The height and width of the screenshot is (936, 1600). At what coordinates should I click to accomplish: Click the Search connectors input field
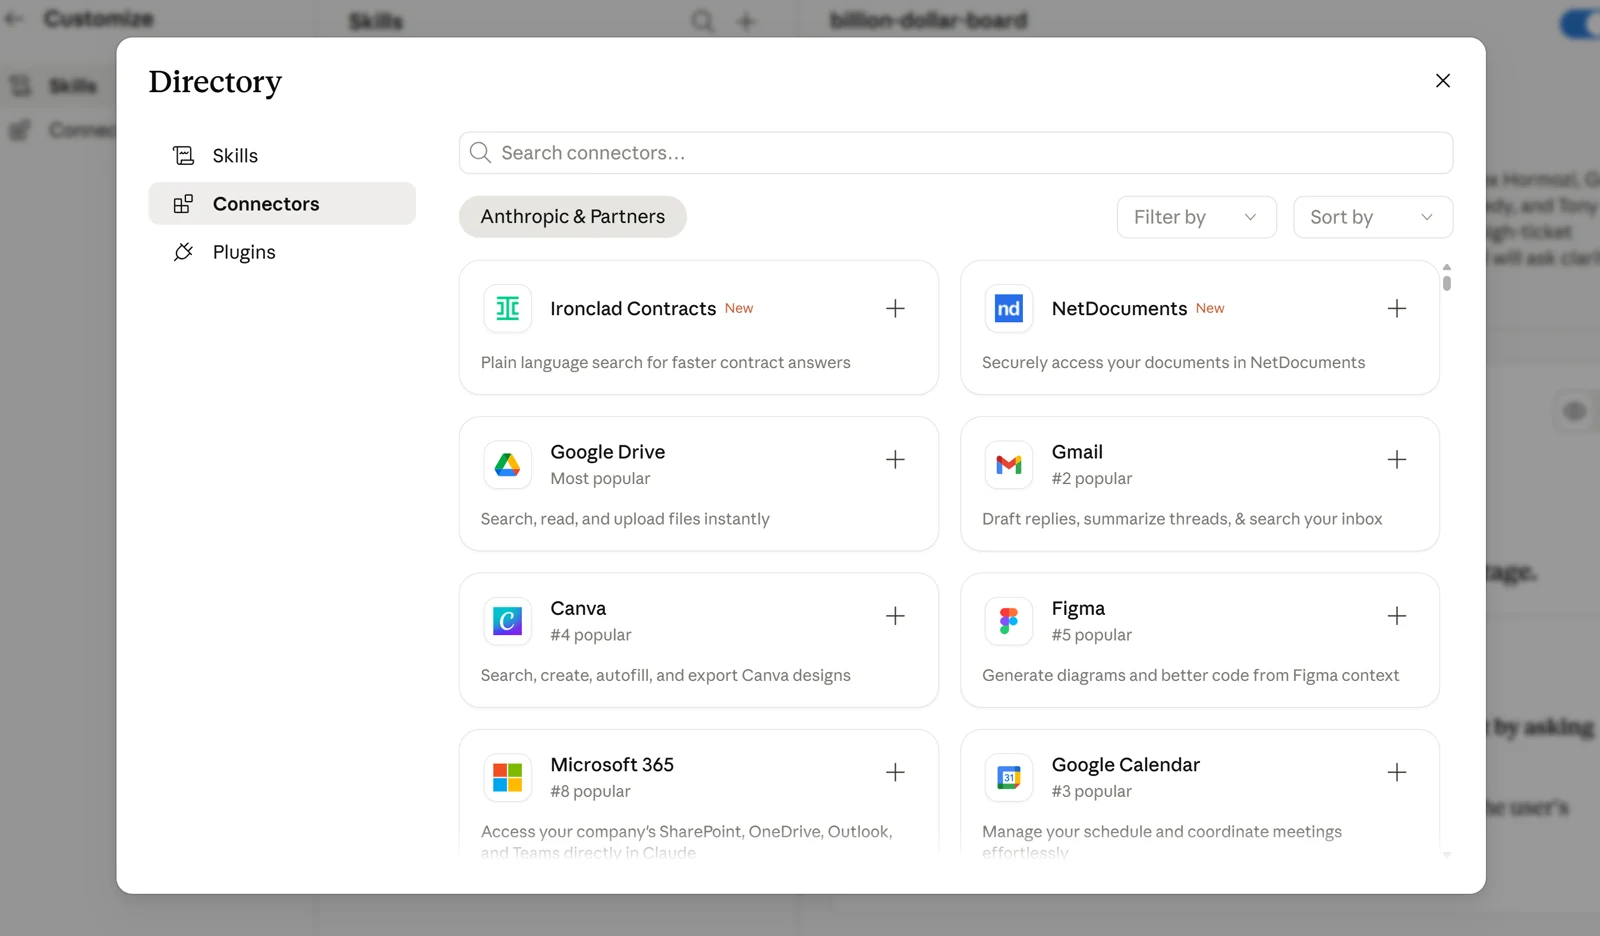(956, 153)
